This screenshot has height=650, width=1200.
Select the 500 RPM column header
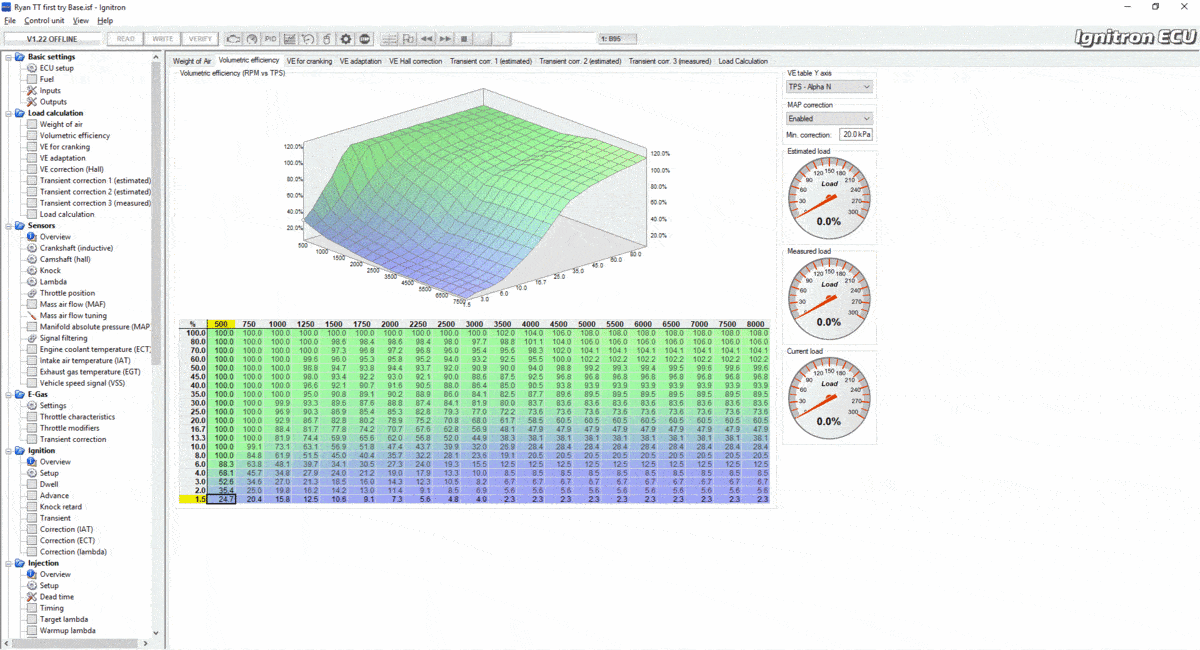[221, 324]
